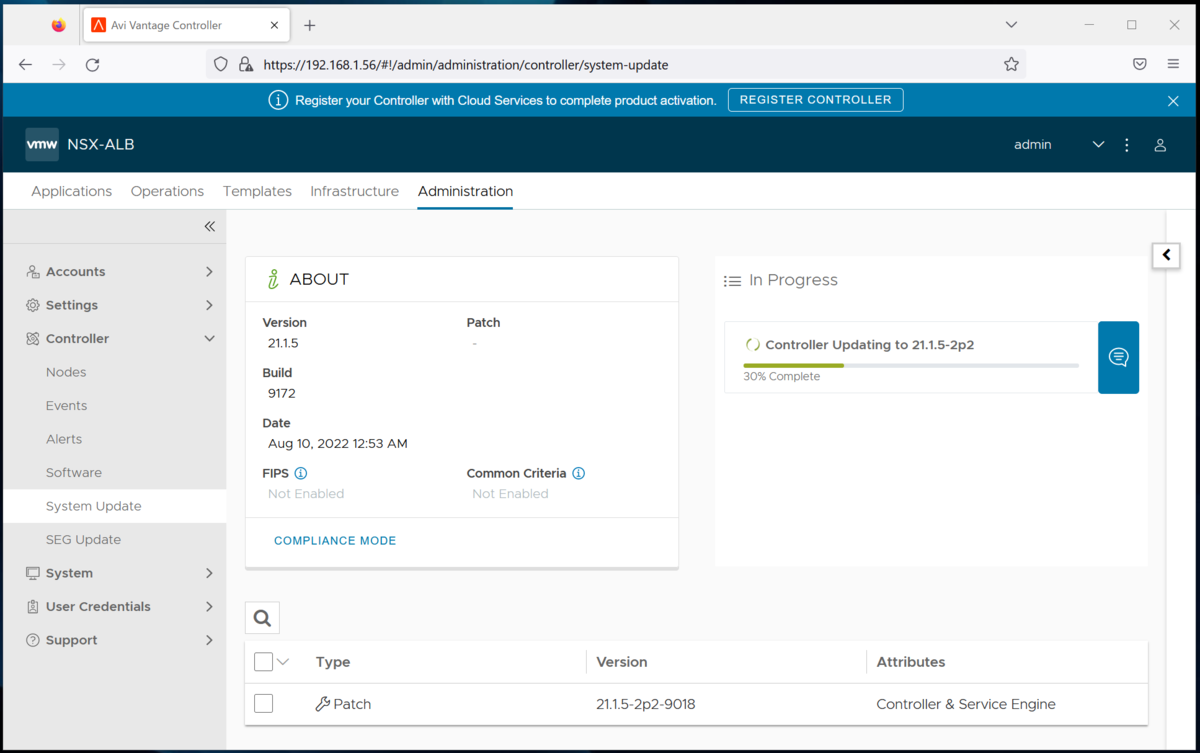
Task: Select the Avi Vantage Controller browser tab
Action: point(186,25)
